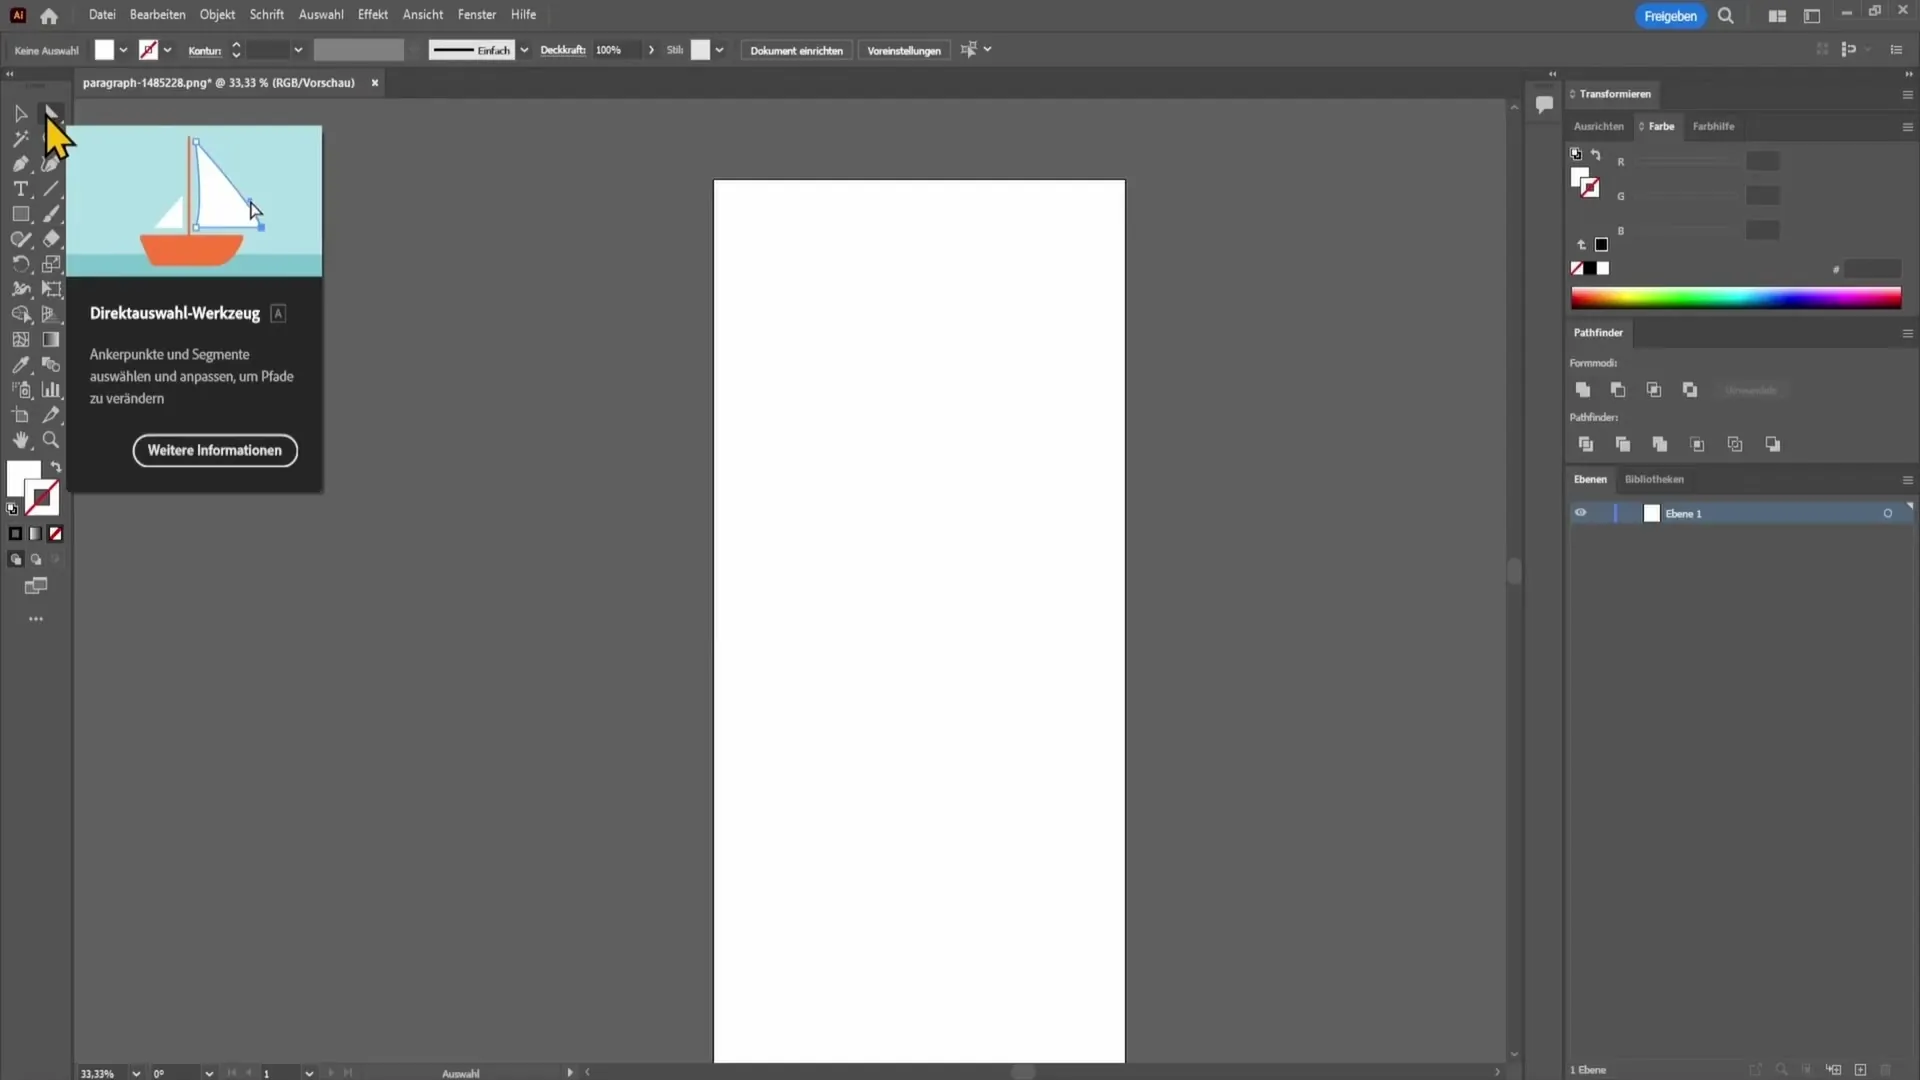
Task: Switch to the Bibliotheken tab
Action: point(1654,479)
